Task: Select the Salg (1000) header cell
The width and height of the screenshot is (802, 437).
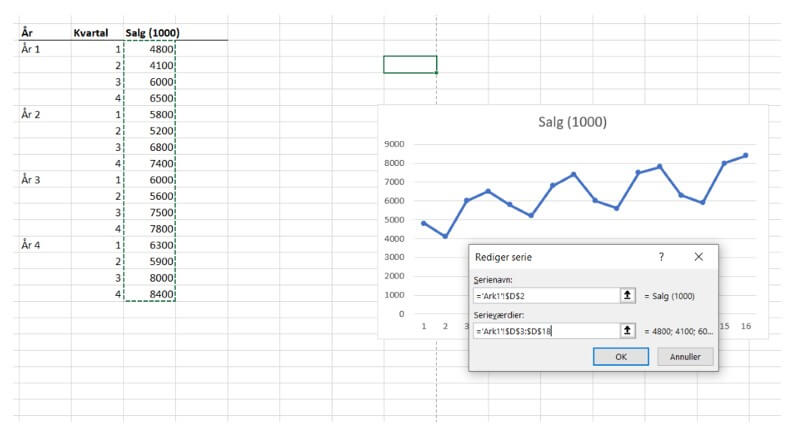Action: pos(152,33)
